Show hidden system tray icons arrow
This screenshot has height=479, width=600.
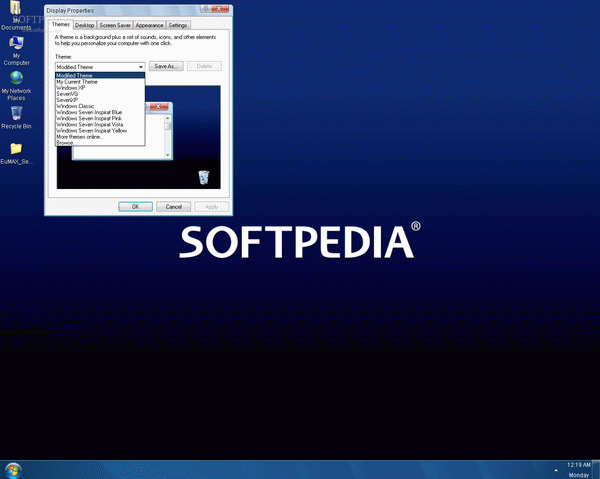(x=556, y=470)
